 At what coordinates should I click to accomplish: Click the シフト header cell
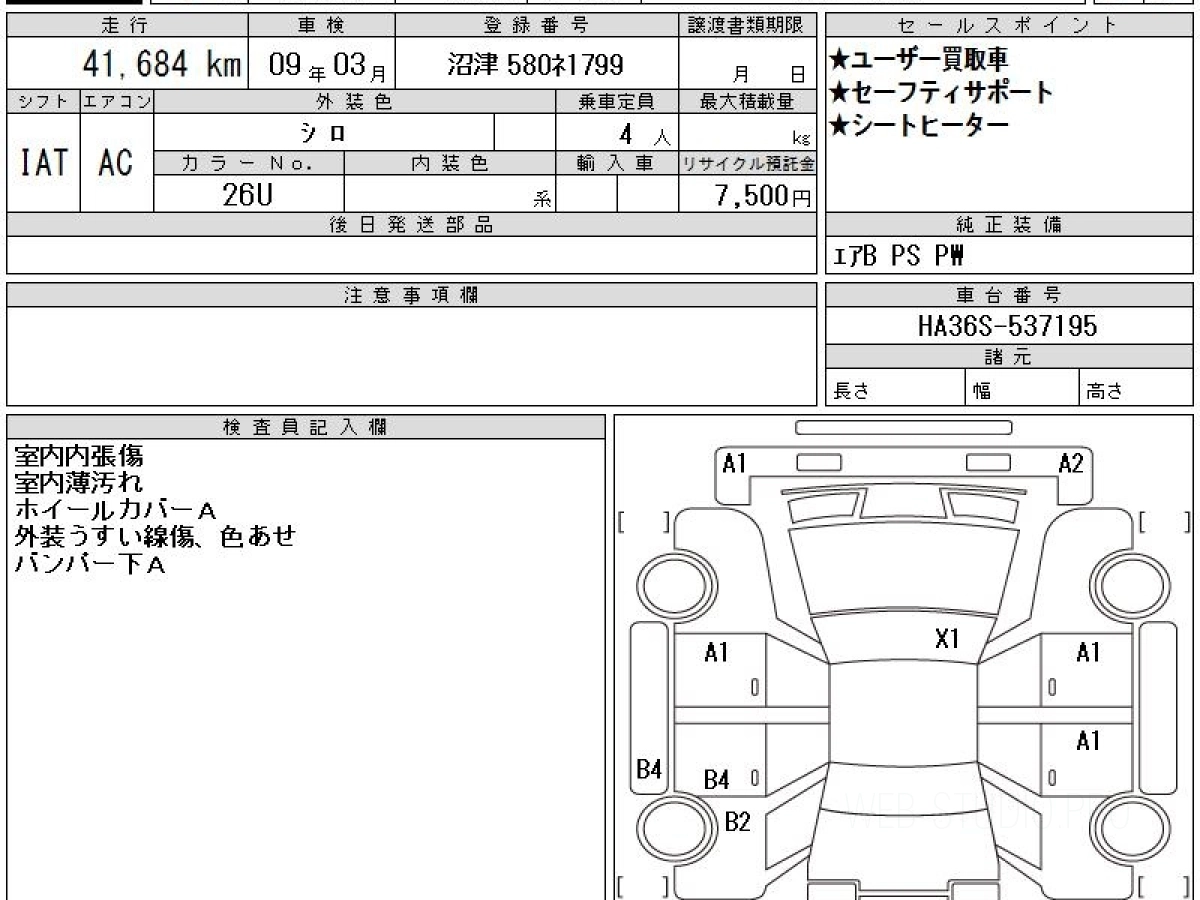click(x=43, y=101)
